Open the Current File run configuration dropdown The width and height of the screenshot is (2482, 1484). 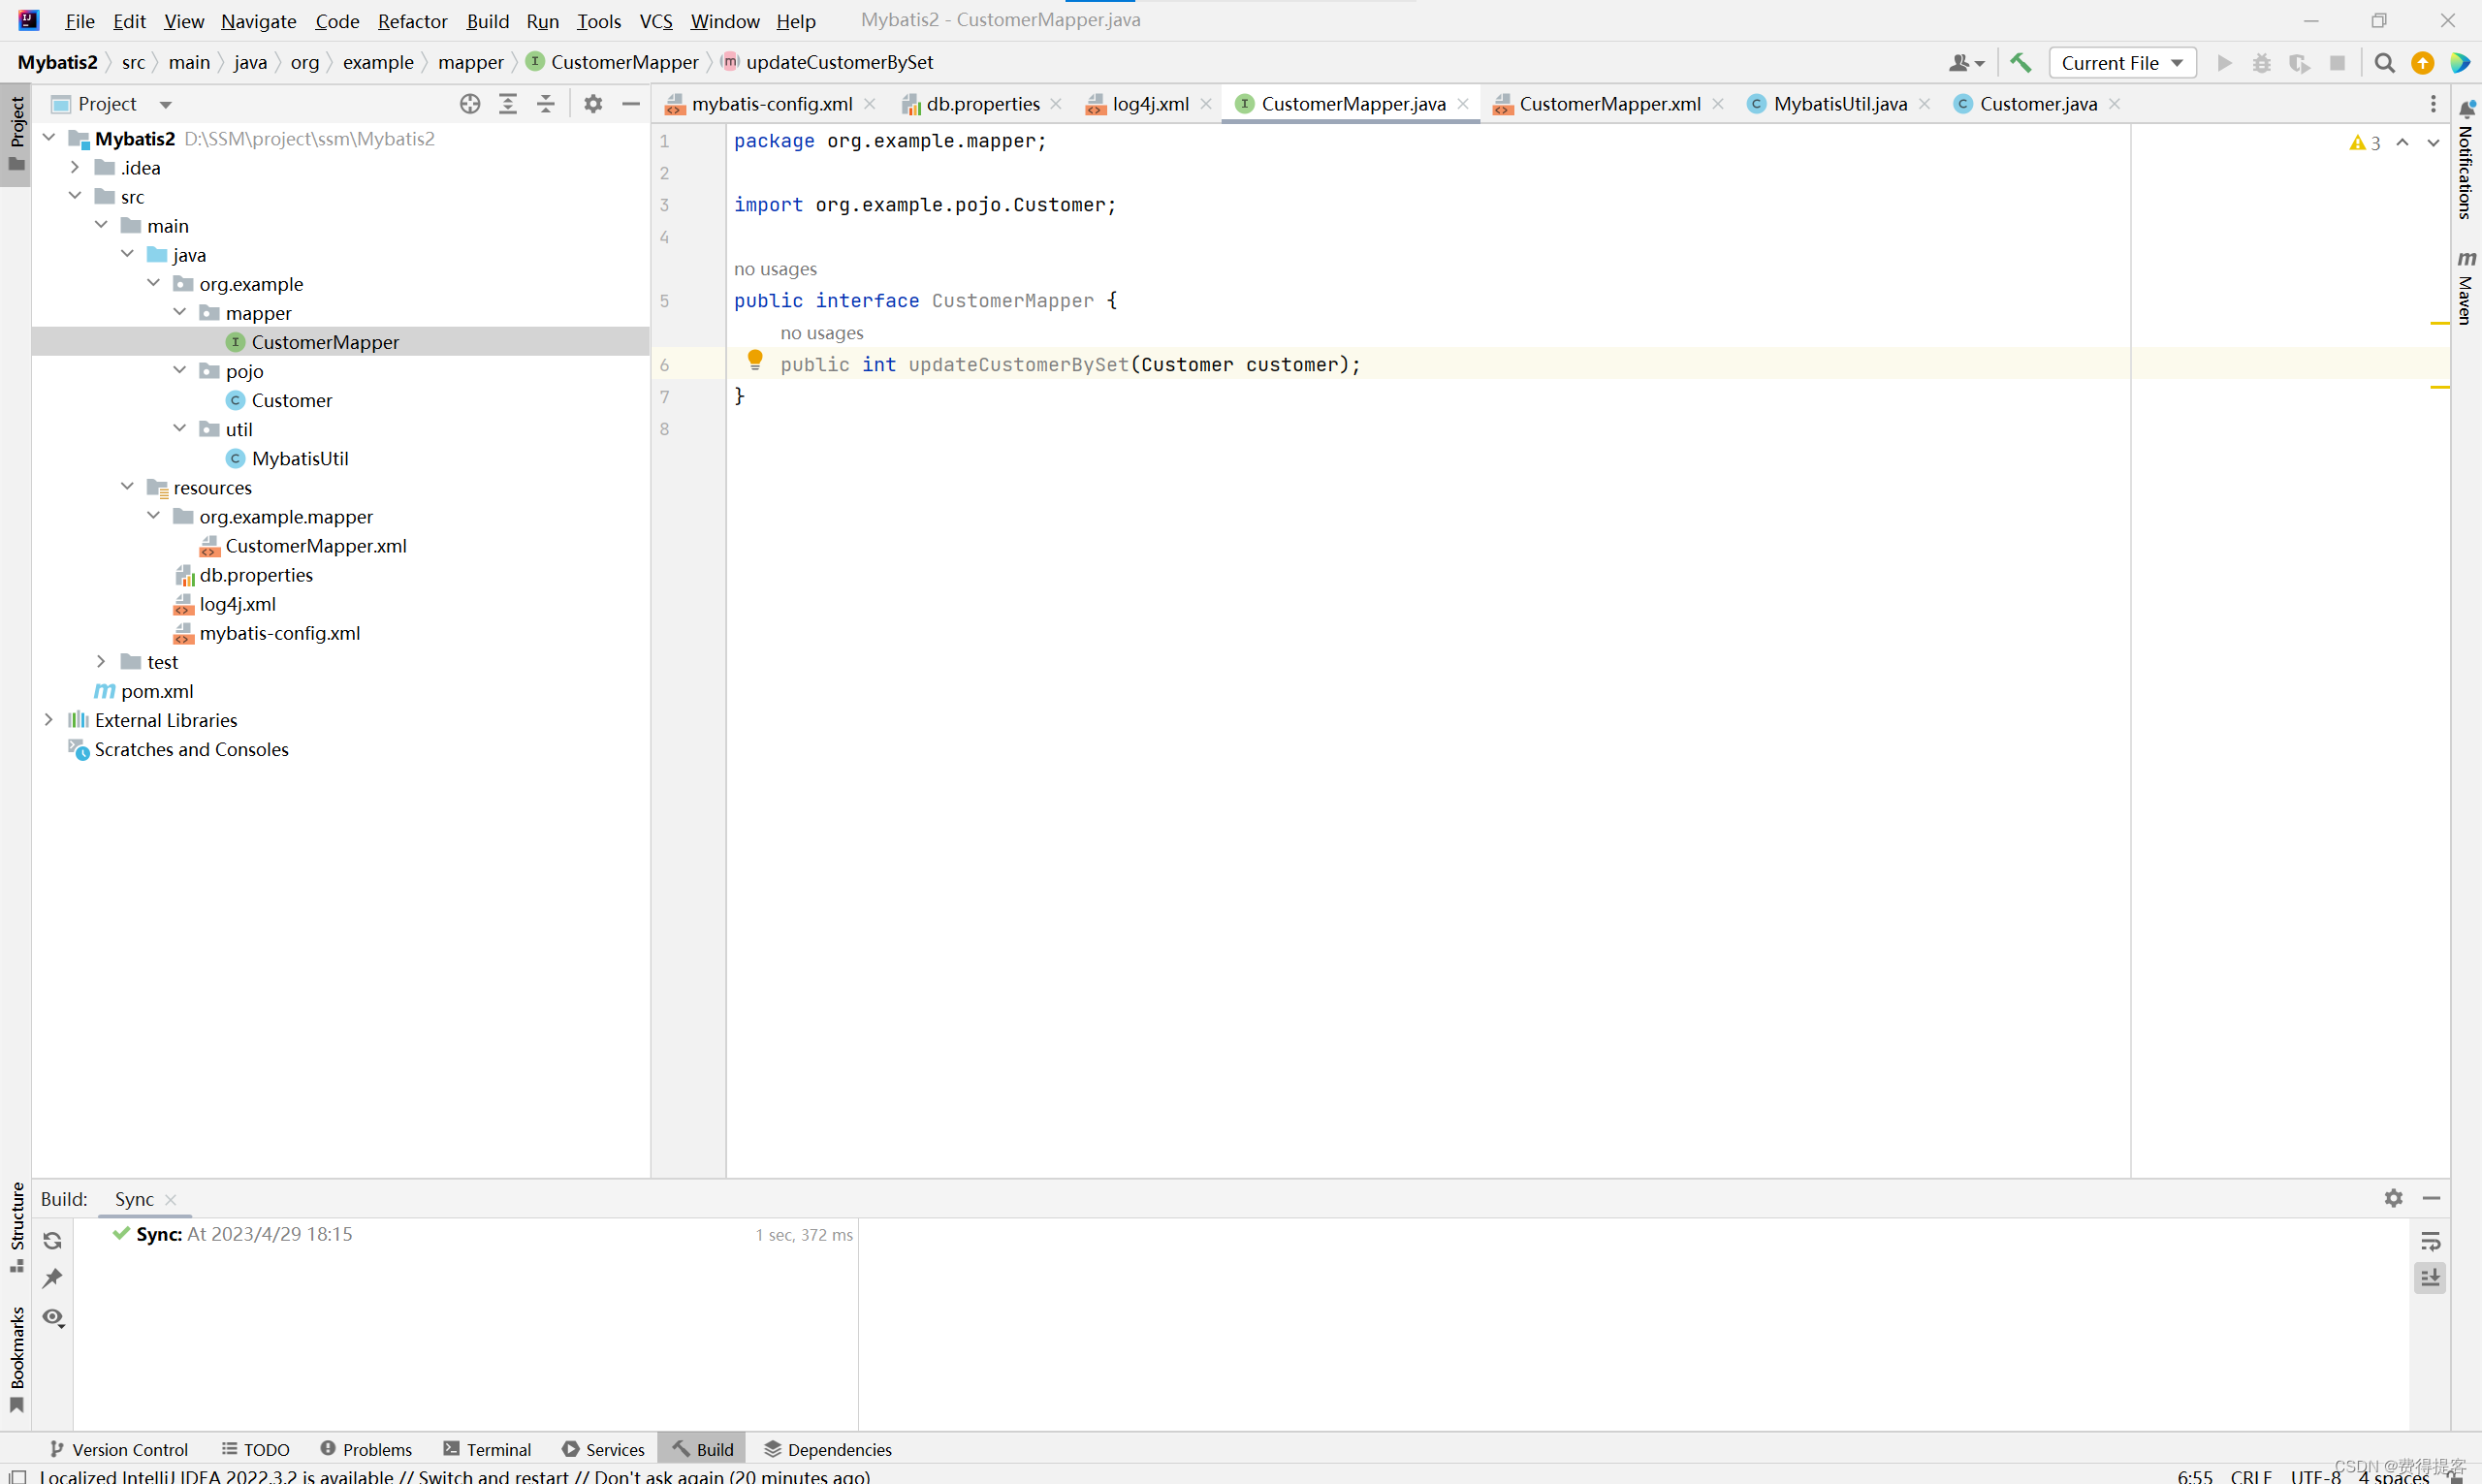[x=2122, y=63]
